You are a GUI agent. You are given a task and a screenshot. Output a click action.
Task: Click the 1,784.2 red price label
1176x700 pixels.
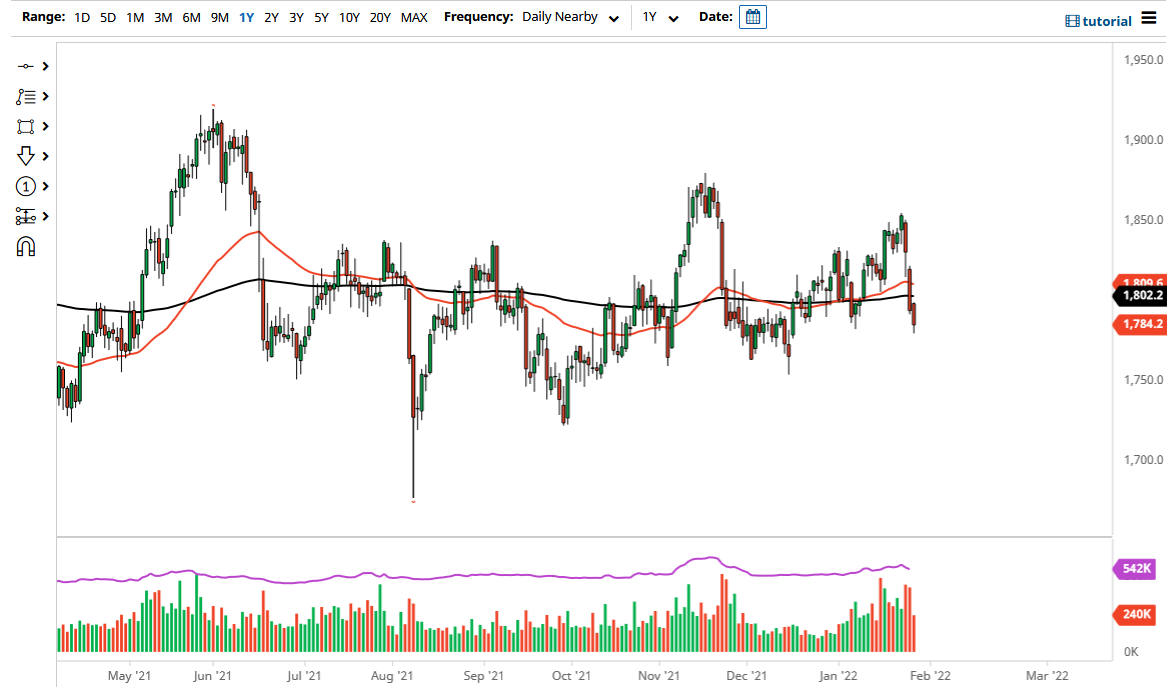coord(1140,324)
